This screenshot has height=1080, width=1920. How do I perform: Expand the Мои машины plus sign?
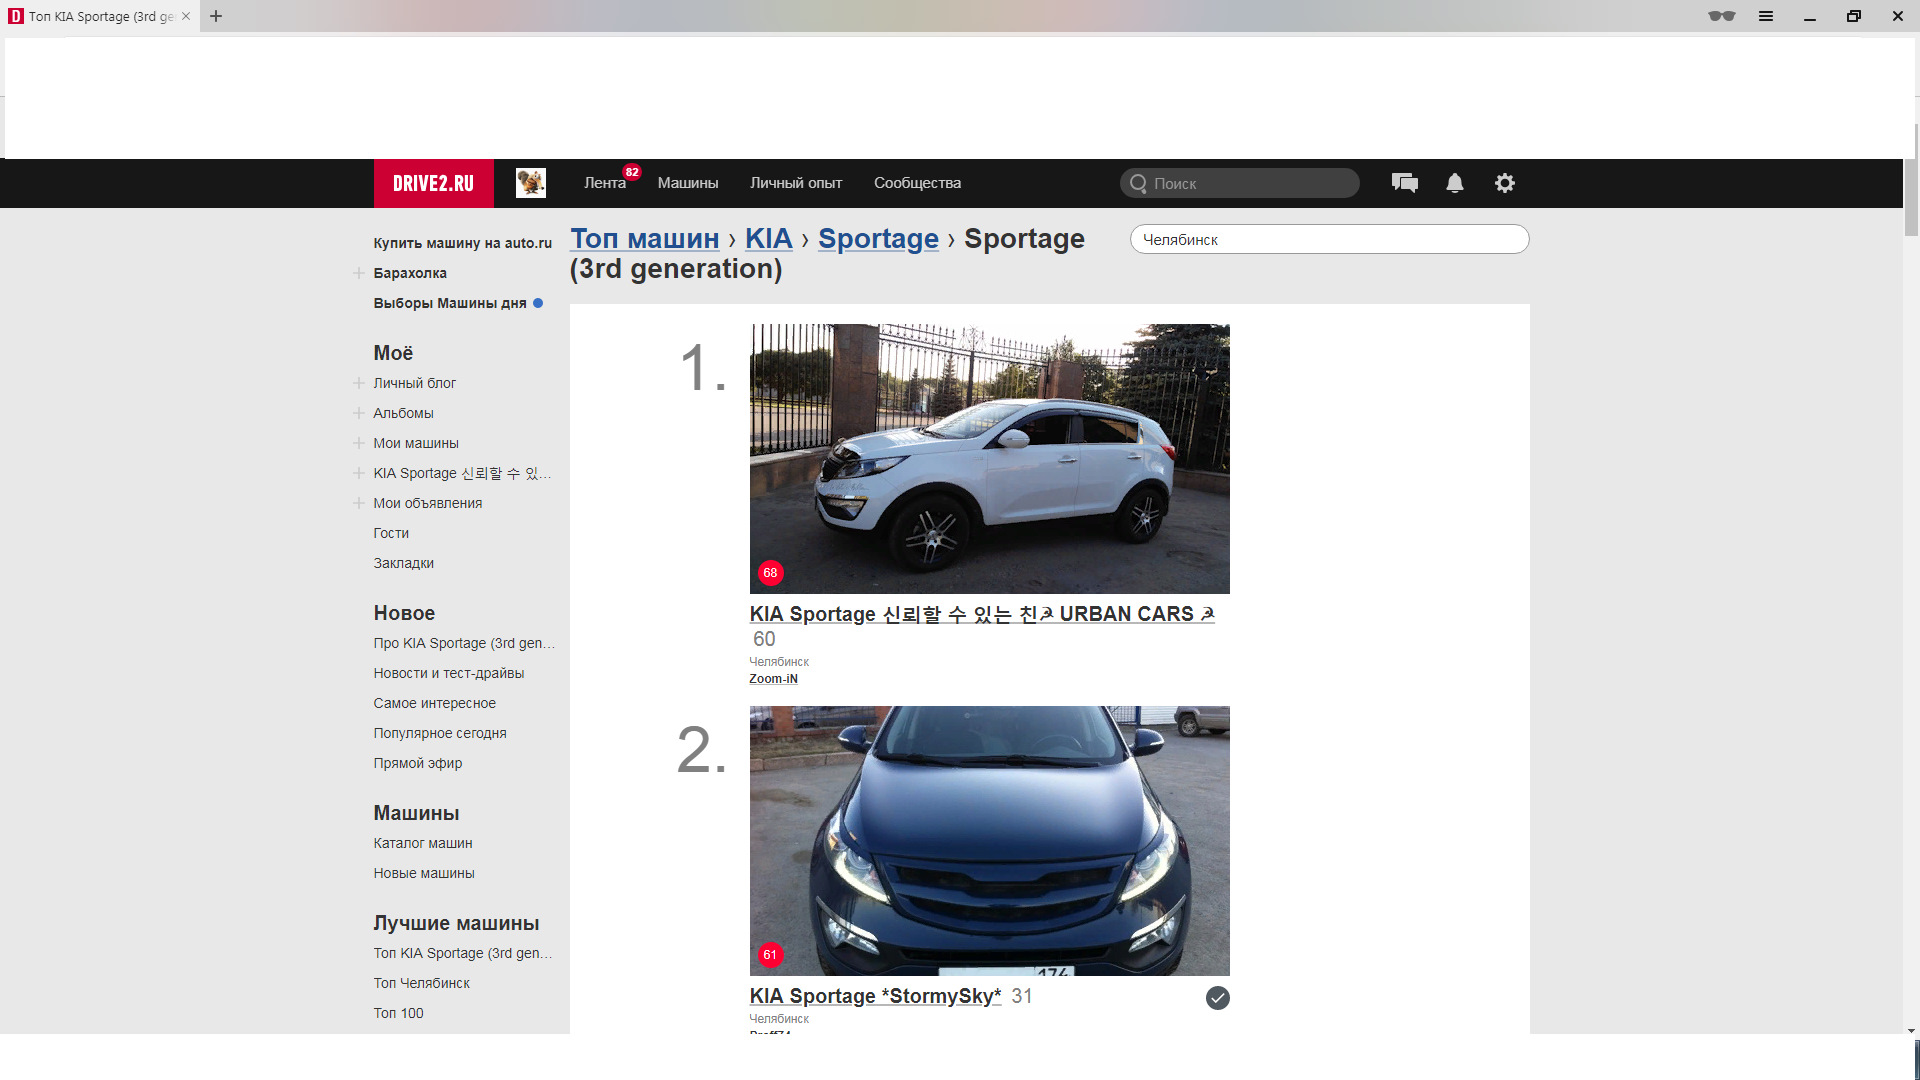[x=358, y=443]
